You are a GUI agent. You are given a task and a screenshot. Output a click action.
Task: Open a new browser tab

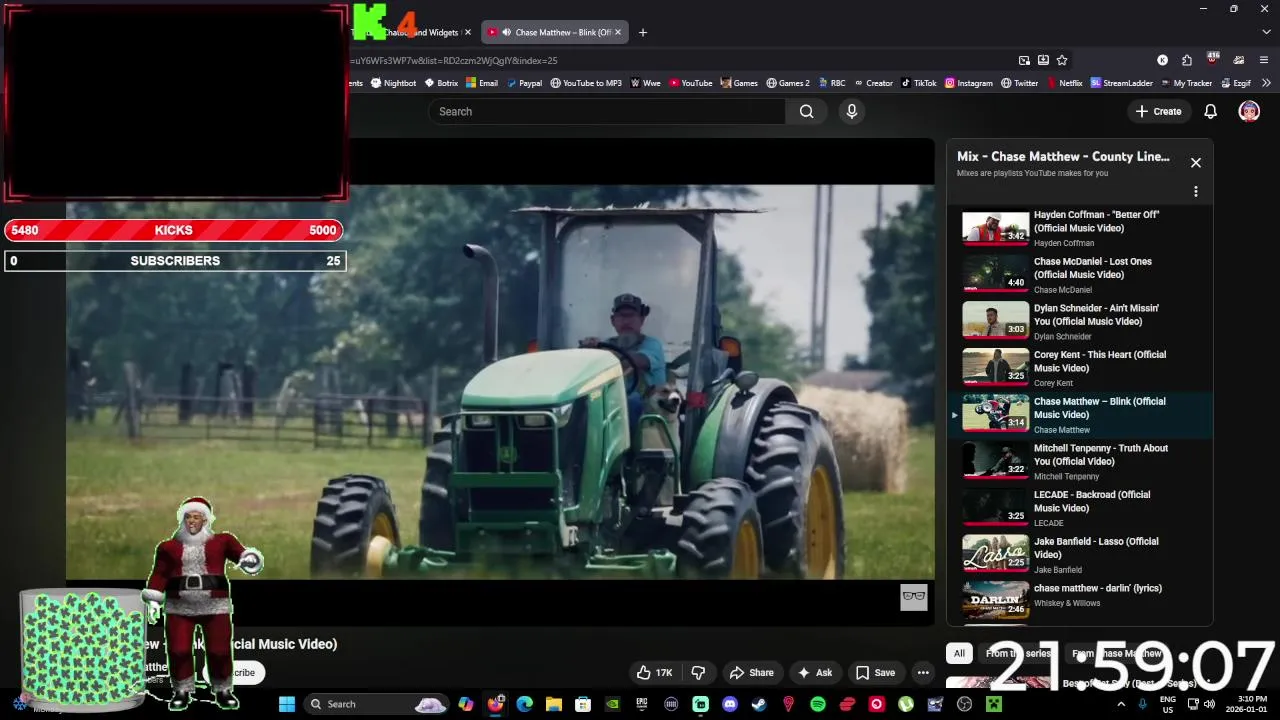point(643,32)
